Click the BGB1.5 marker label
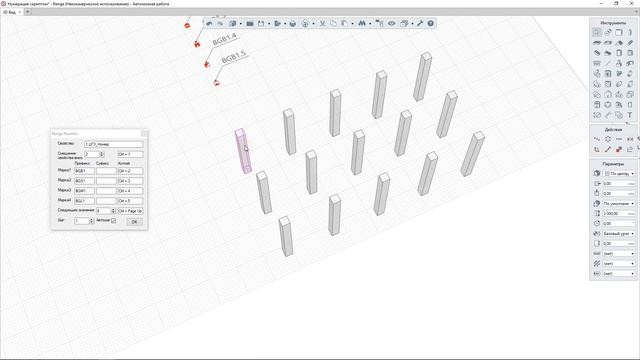 point(233,58)
